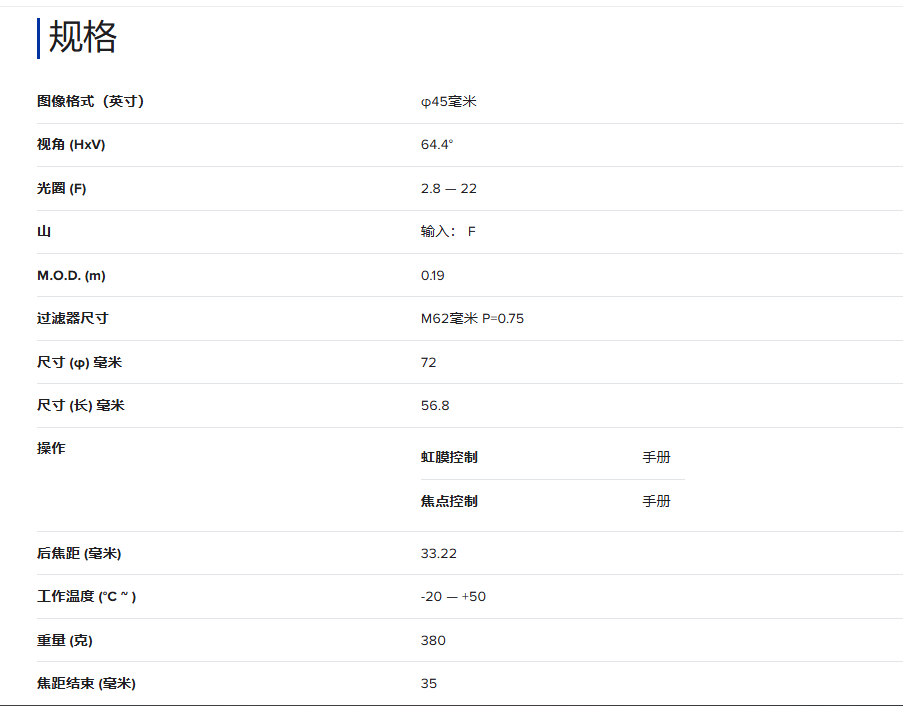
Task: Click the 0.19 M.O.D. value
Action: (433, 275)
